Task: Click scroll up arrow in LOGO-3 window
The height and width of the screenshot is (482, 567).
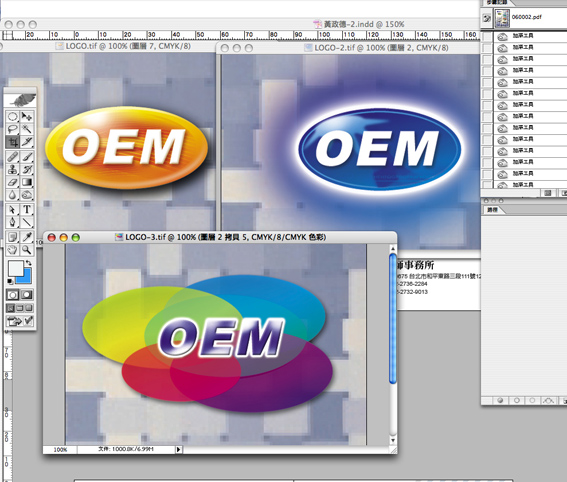Action: point(393,249)
